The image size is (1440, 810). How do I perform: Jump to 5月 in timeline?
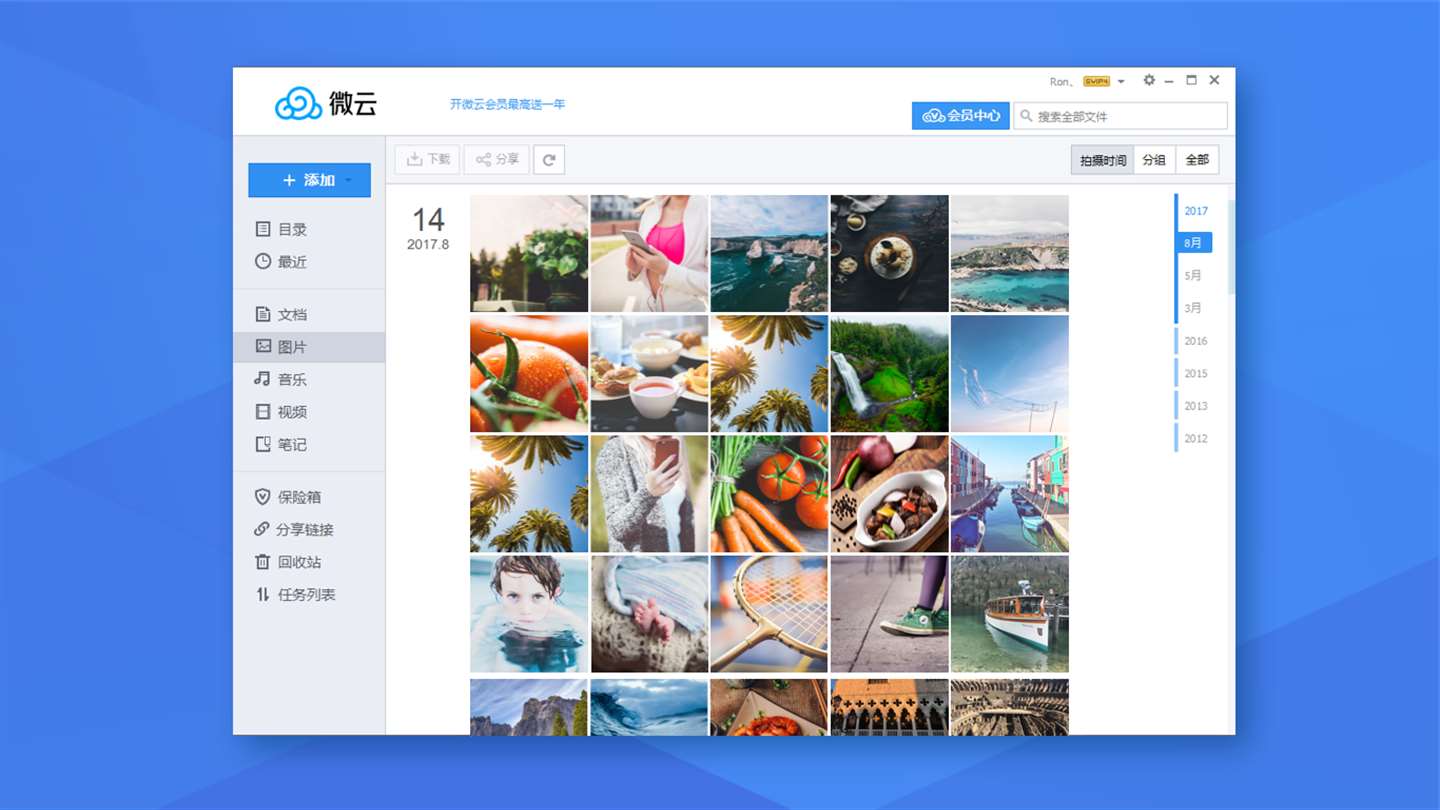tap(1193, 275)
